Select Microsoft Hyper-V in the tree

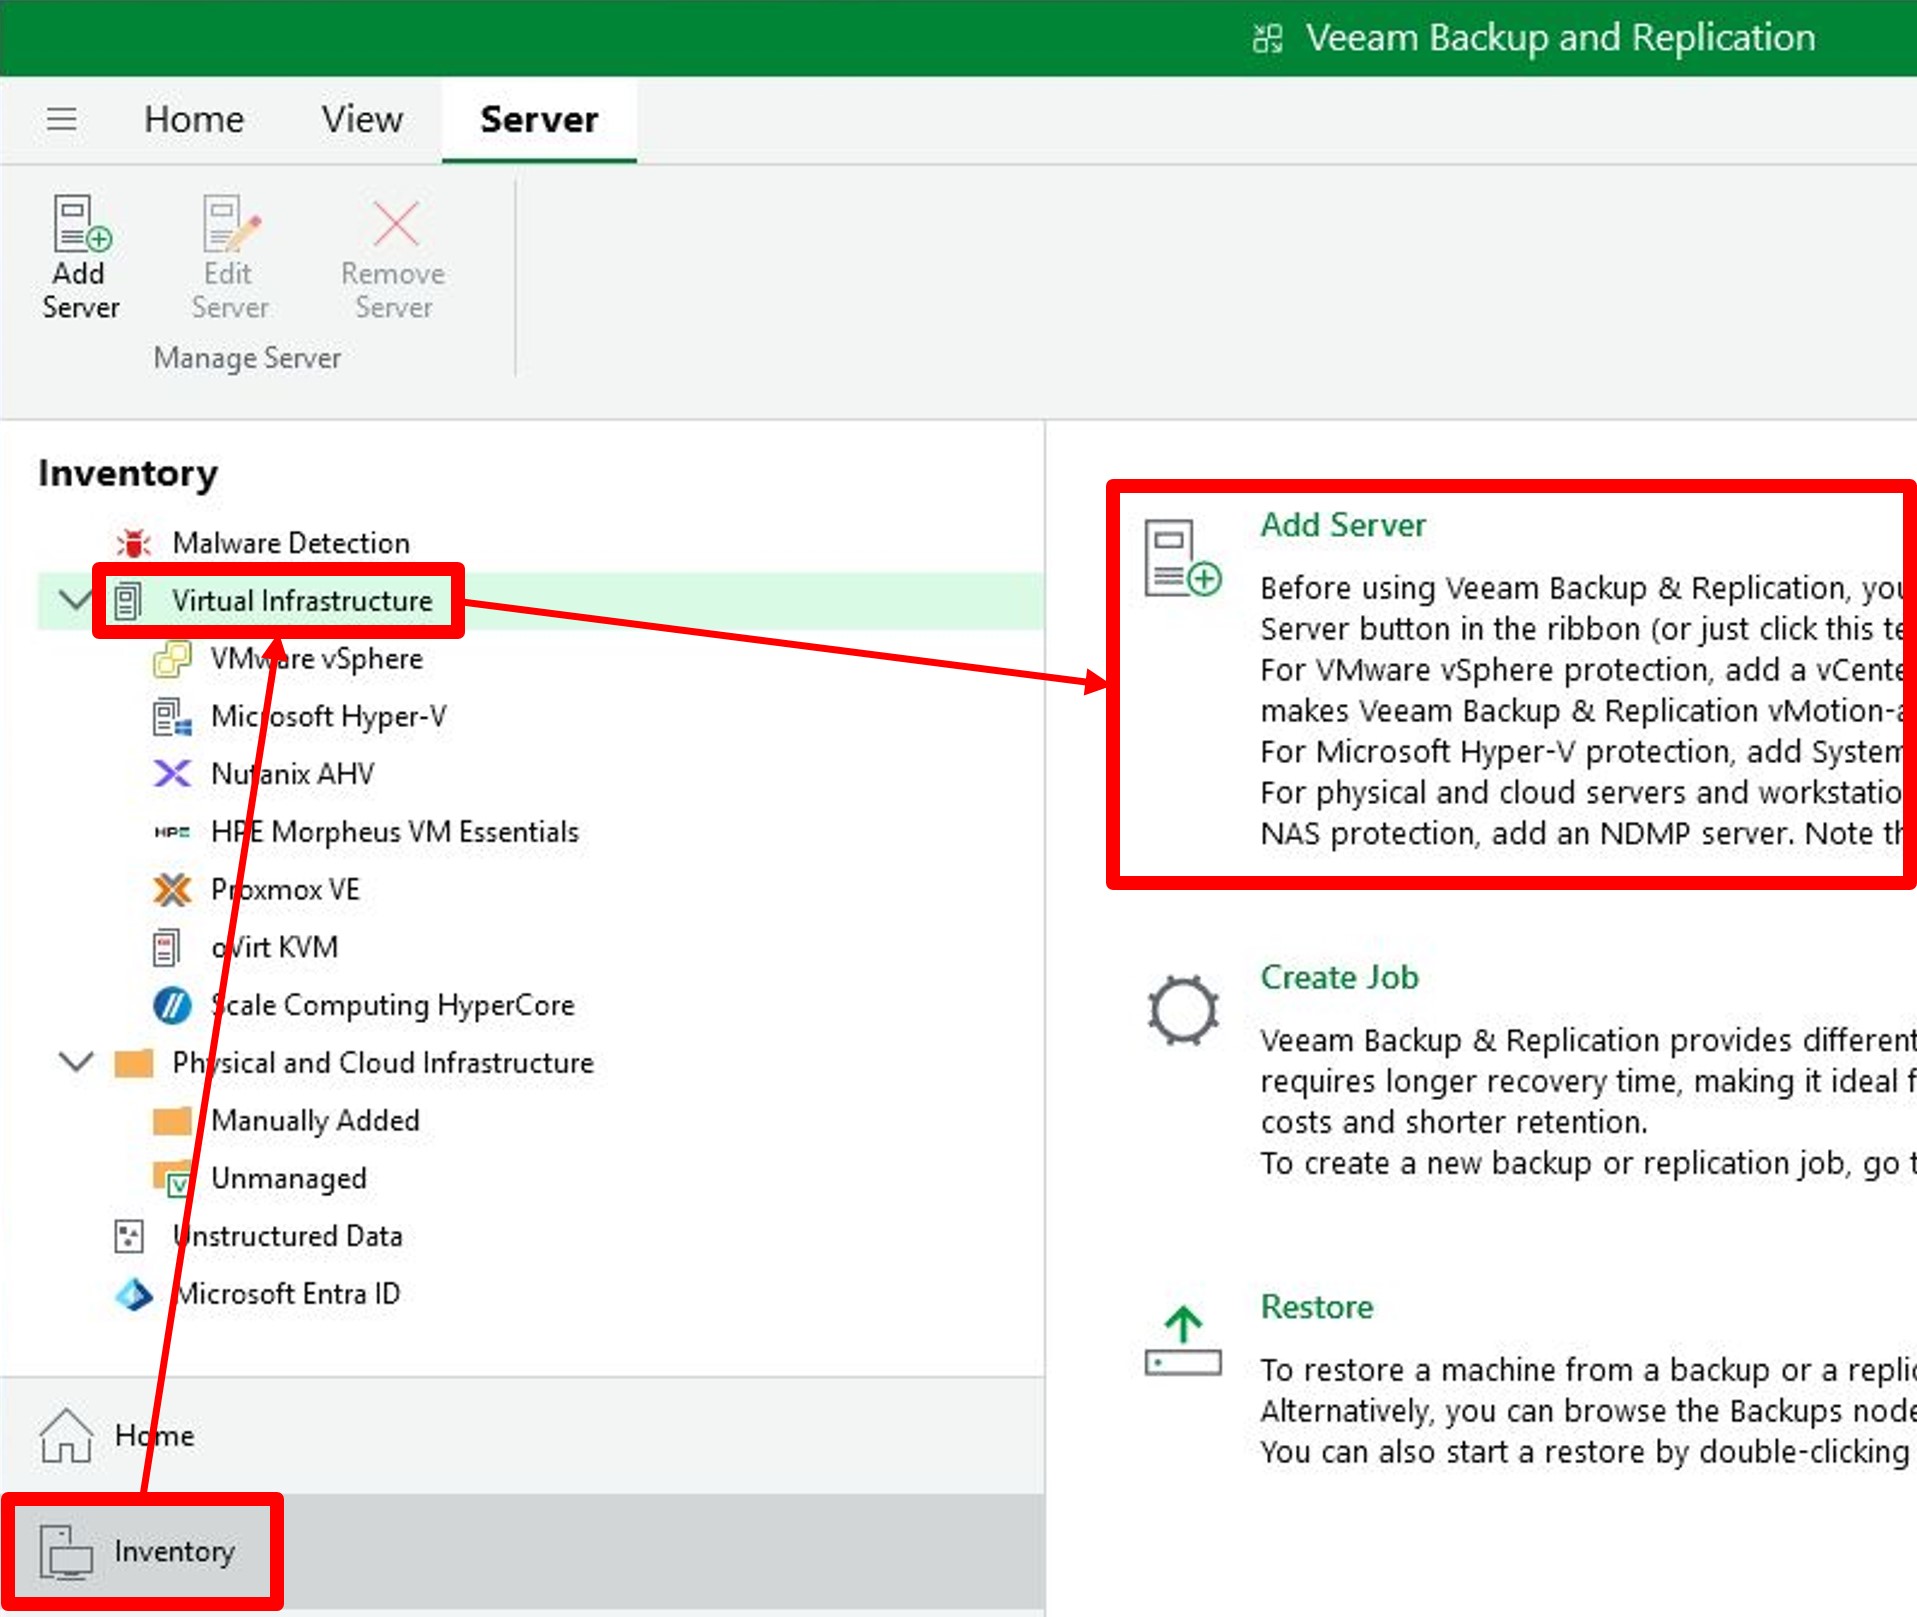pyautogui.click(x=329, y=717)
